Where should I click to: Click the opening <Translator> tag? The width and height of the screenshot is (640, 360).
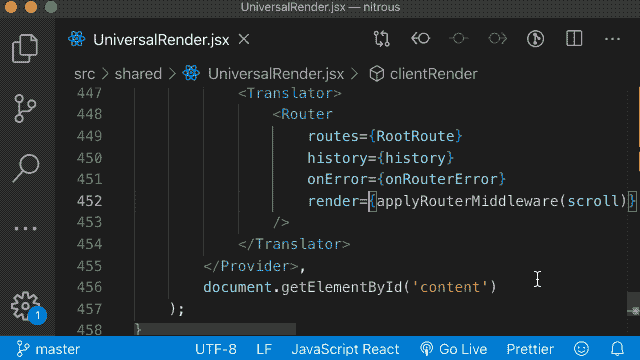[x=290, y=93]
